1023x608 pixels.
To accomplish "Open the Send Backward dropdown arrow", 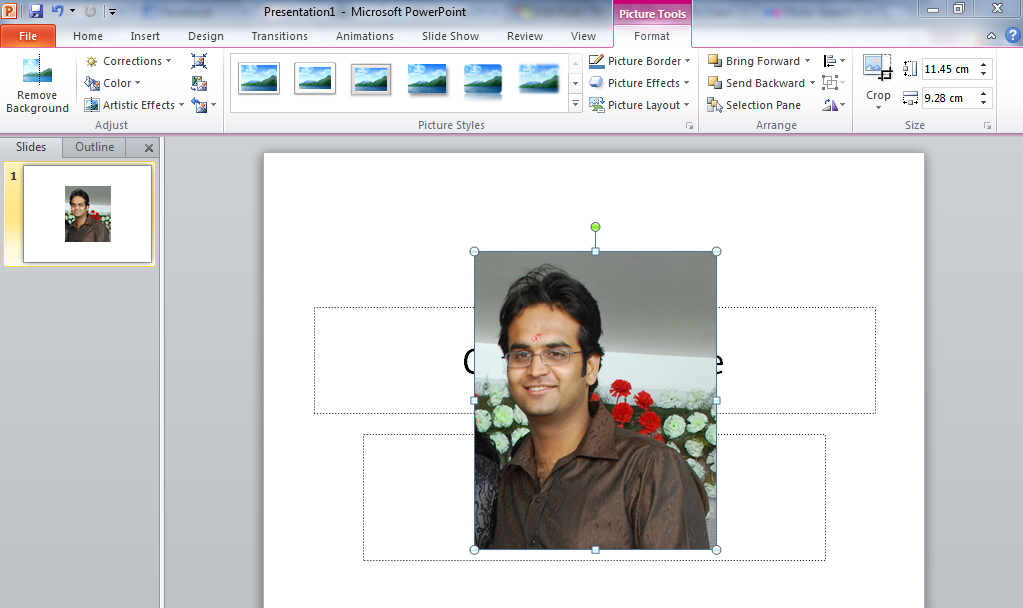I will [812, 83].
